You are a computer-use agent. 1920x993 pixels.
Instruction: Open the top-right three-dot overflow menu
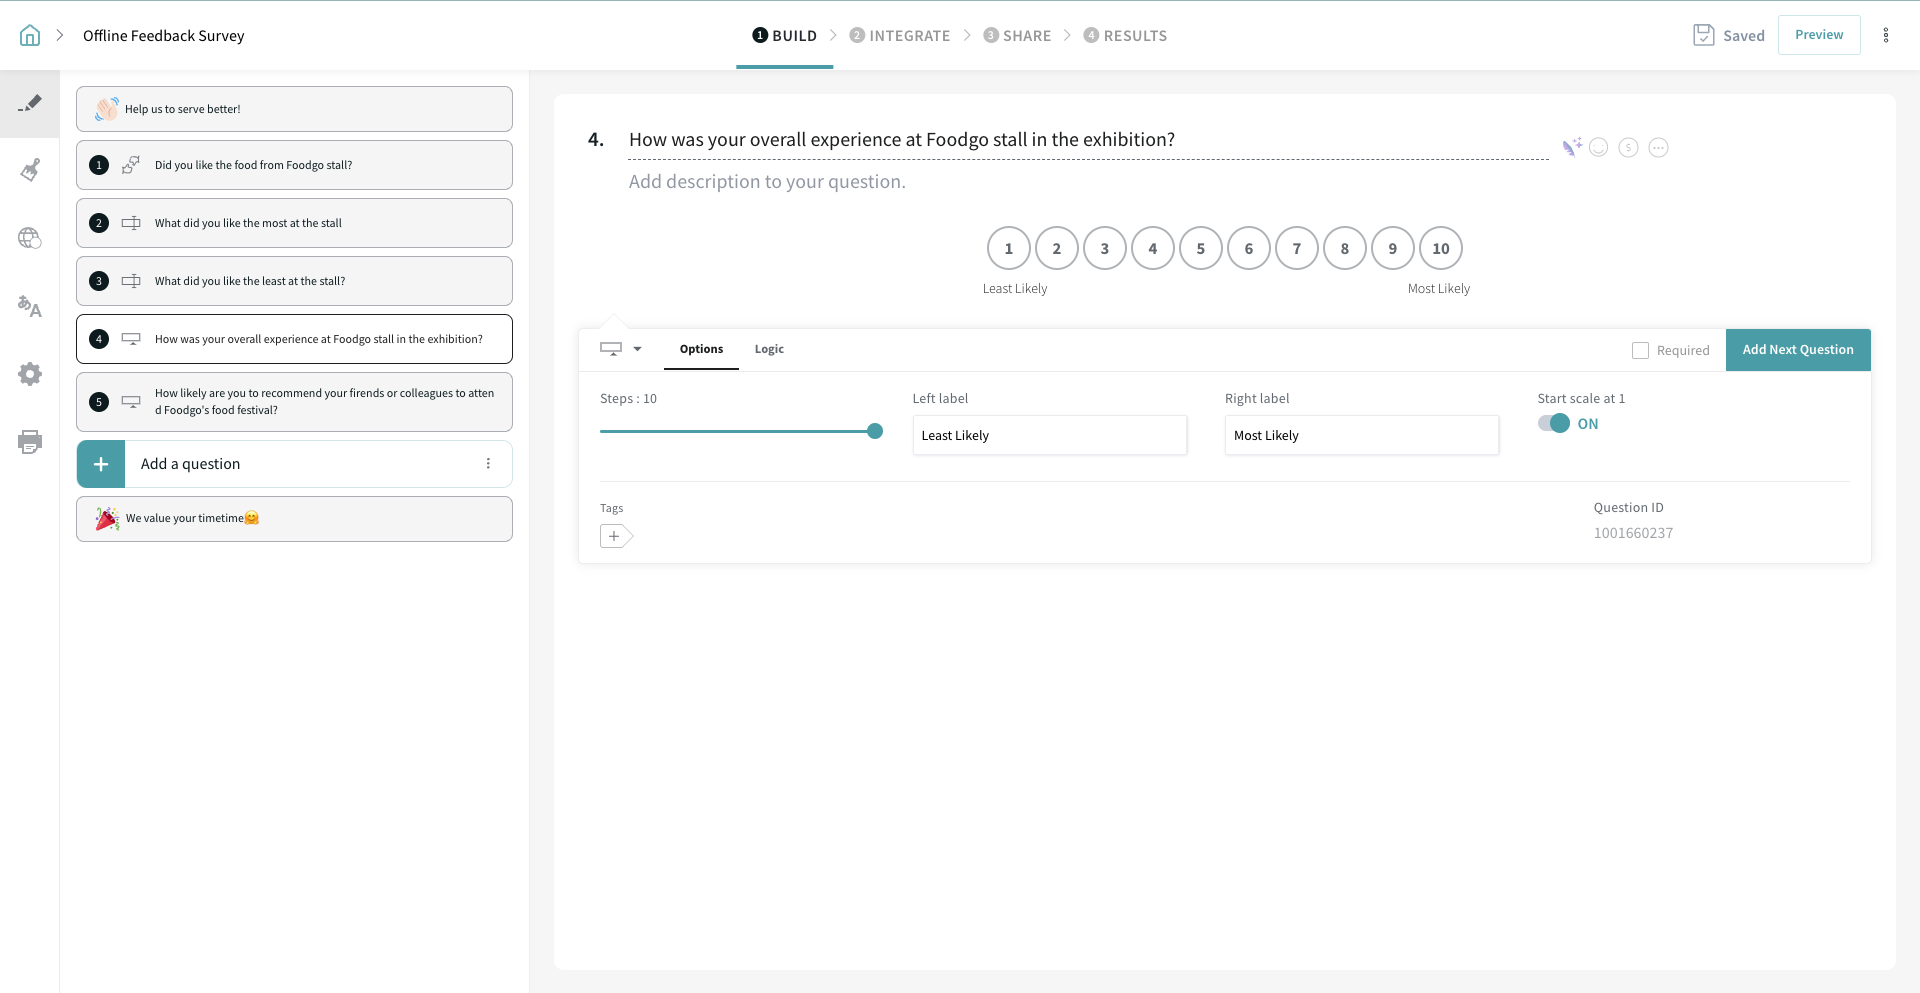[x=1886, y=36]
